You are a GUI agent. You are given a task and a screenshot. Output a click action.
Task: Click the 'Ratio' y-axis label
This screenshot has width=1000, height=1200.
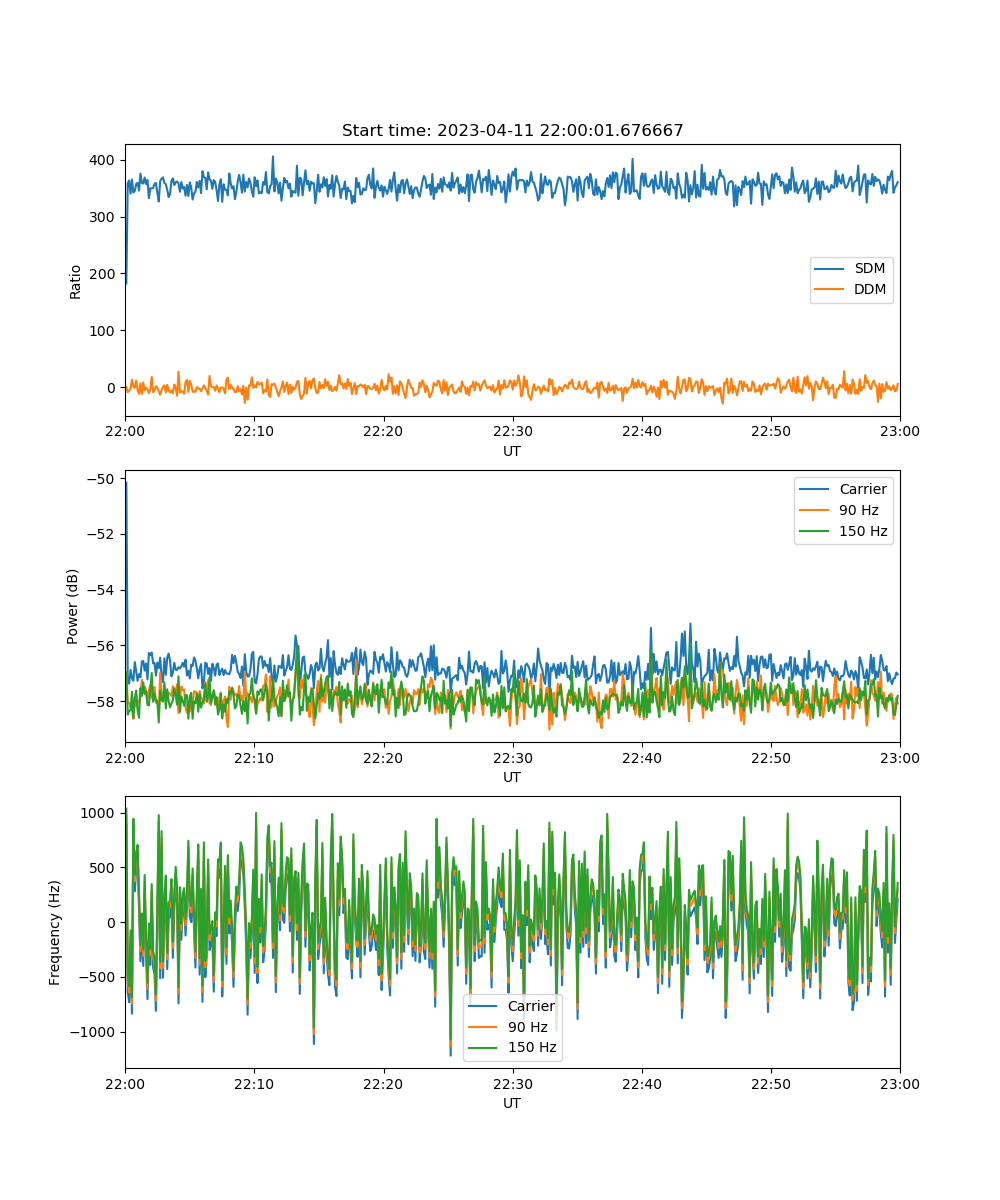(x=76, y=281)
